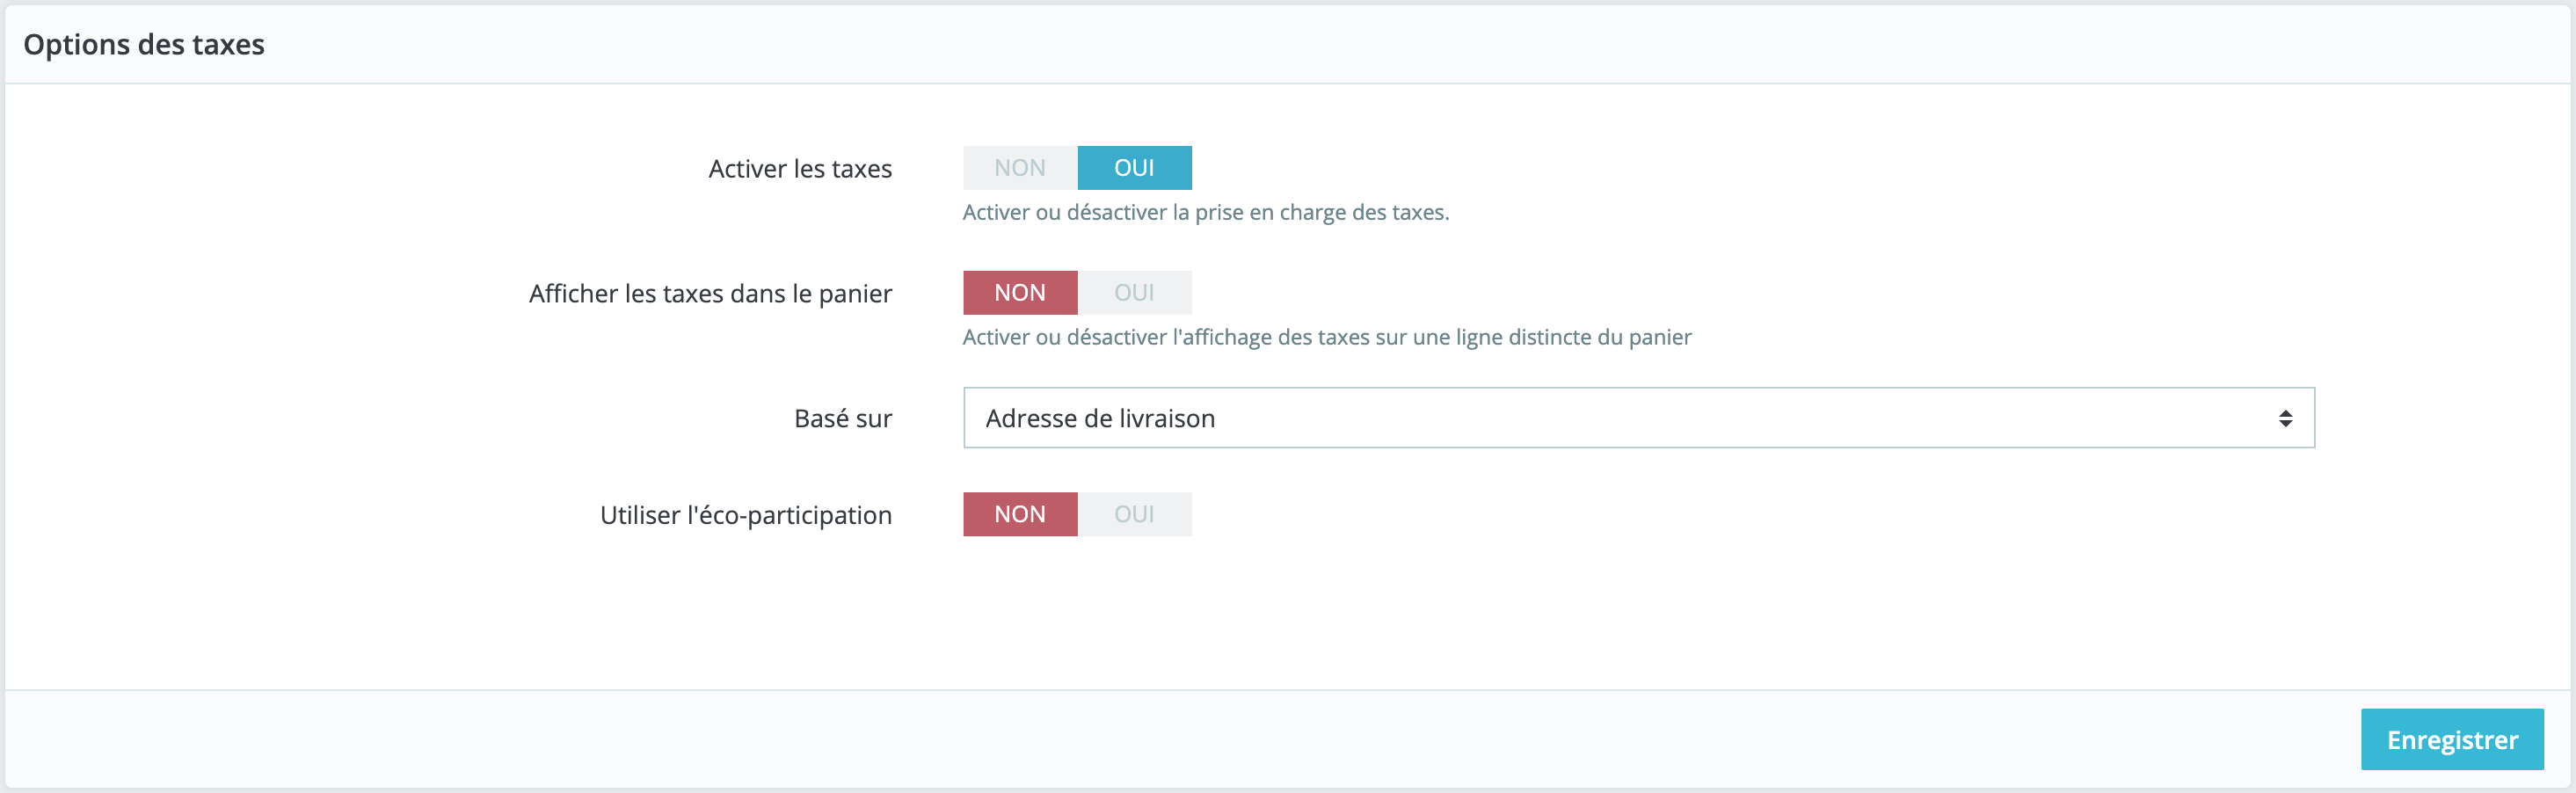Screen dimensions: 2576x793
Task: Click the Utiliser l'éco-participation label
Action: coord(746,515)
